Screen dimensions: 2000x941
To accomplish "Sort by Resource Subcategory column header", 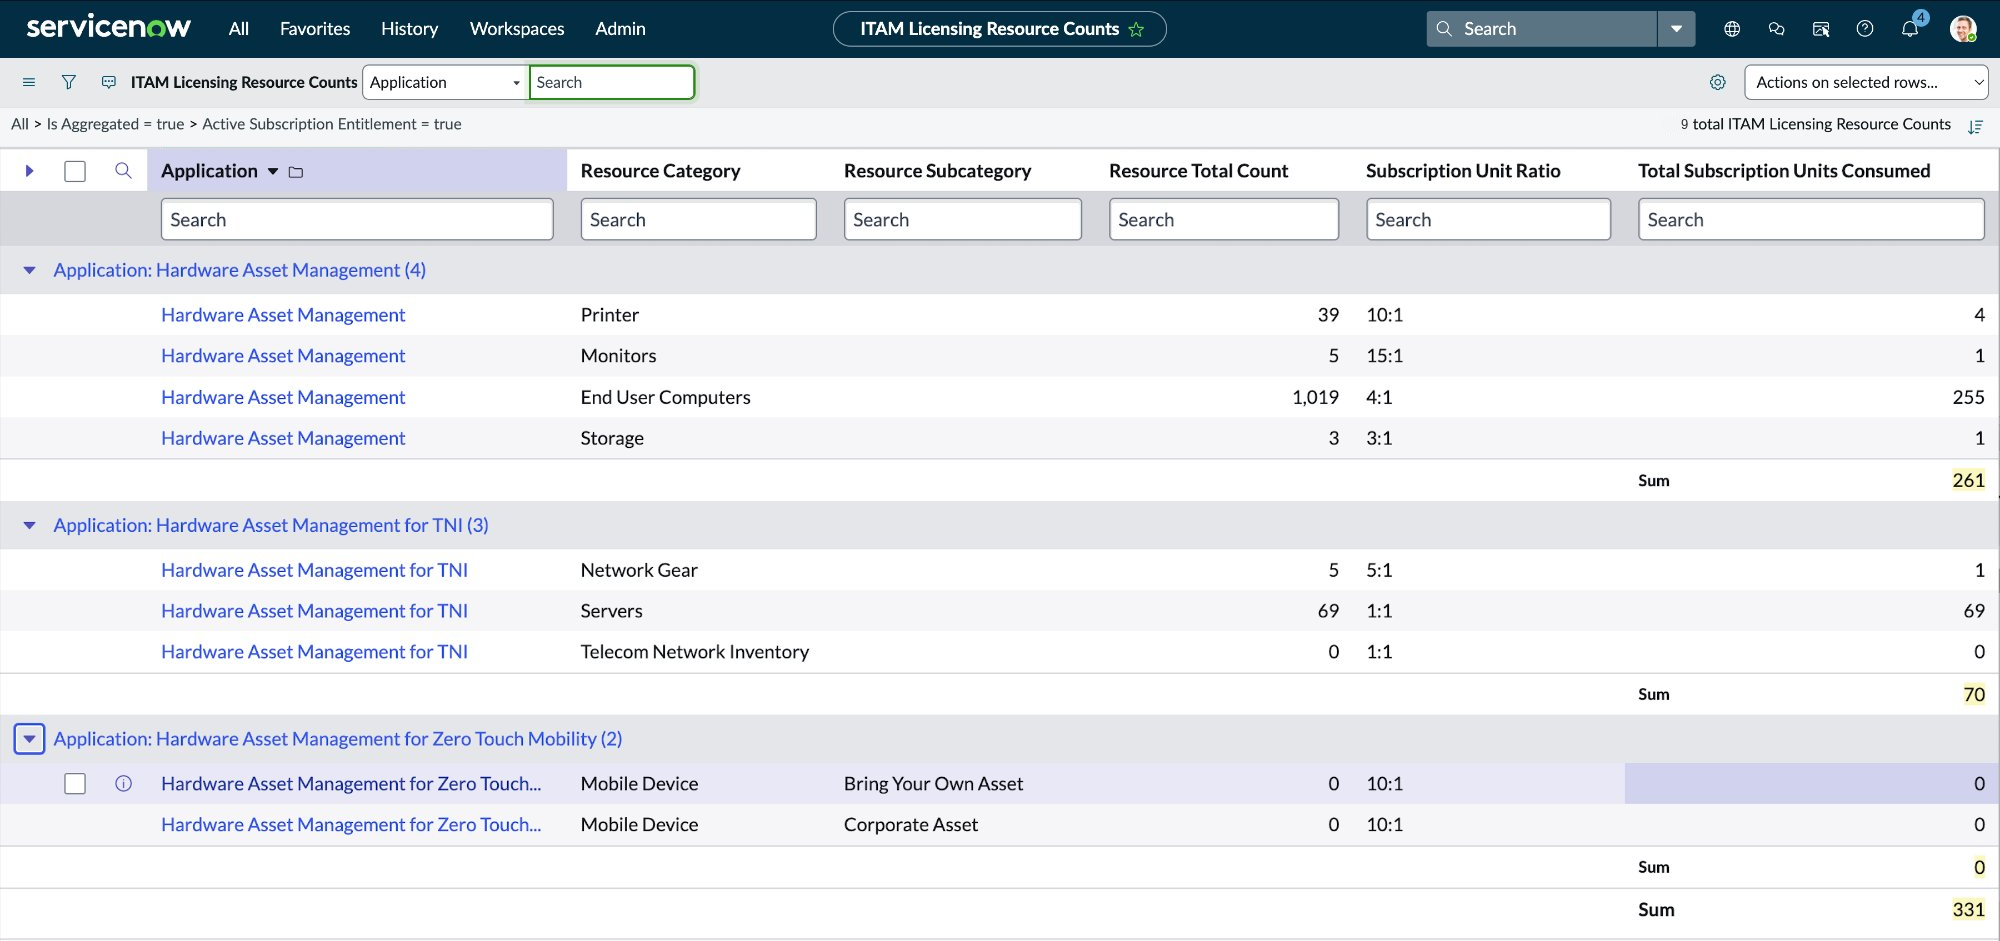I will coord(937,171).
